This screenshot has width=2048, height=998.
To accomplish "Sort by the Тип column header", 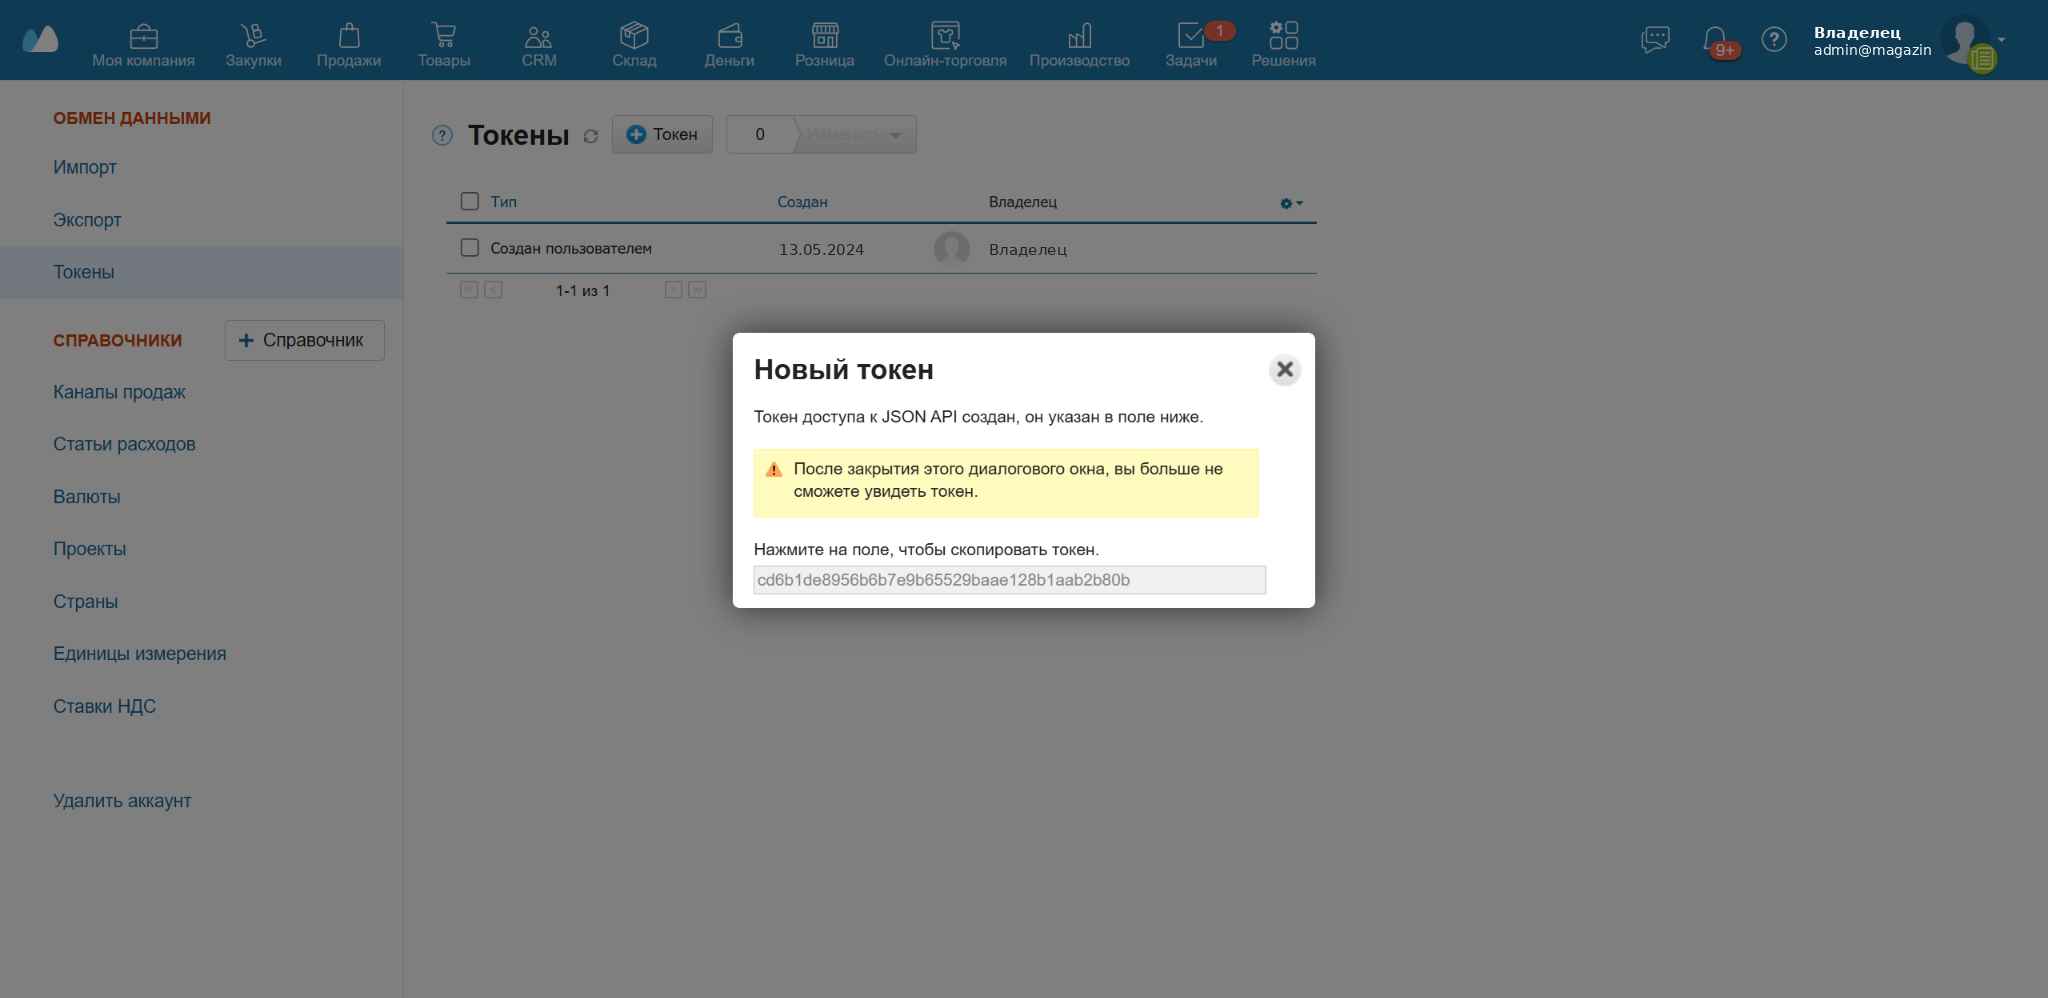I will (504, 202).
